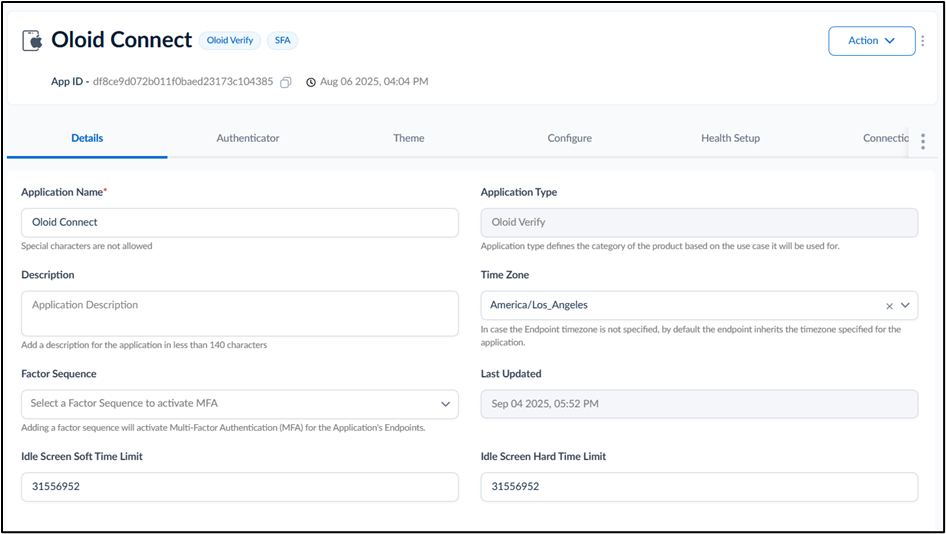Click the clock icon beside creation date
Screen dimensions: 946x534
311,82
